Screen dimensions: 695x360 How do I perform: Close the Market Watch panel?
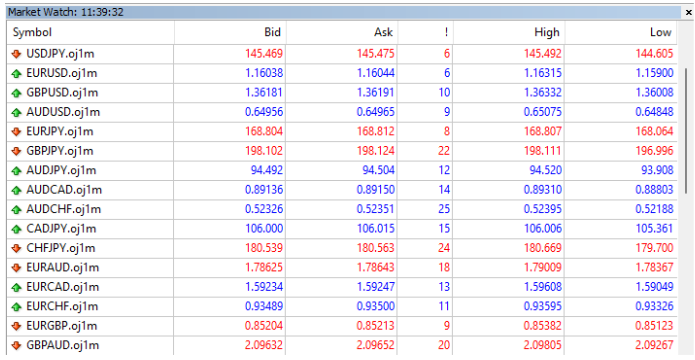[x=689, y=12]
